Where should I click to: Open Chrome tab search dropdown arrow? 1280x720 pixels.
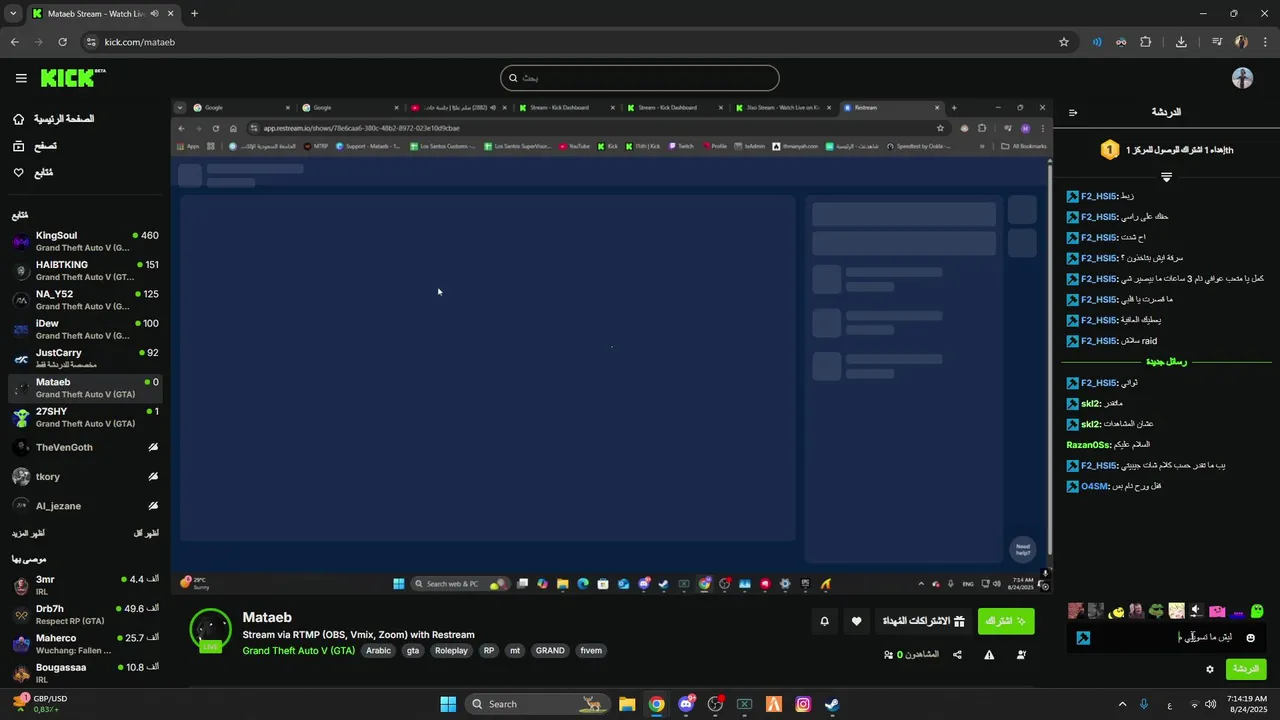coord(13,14)
